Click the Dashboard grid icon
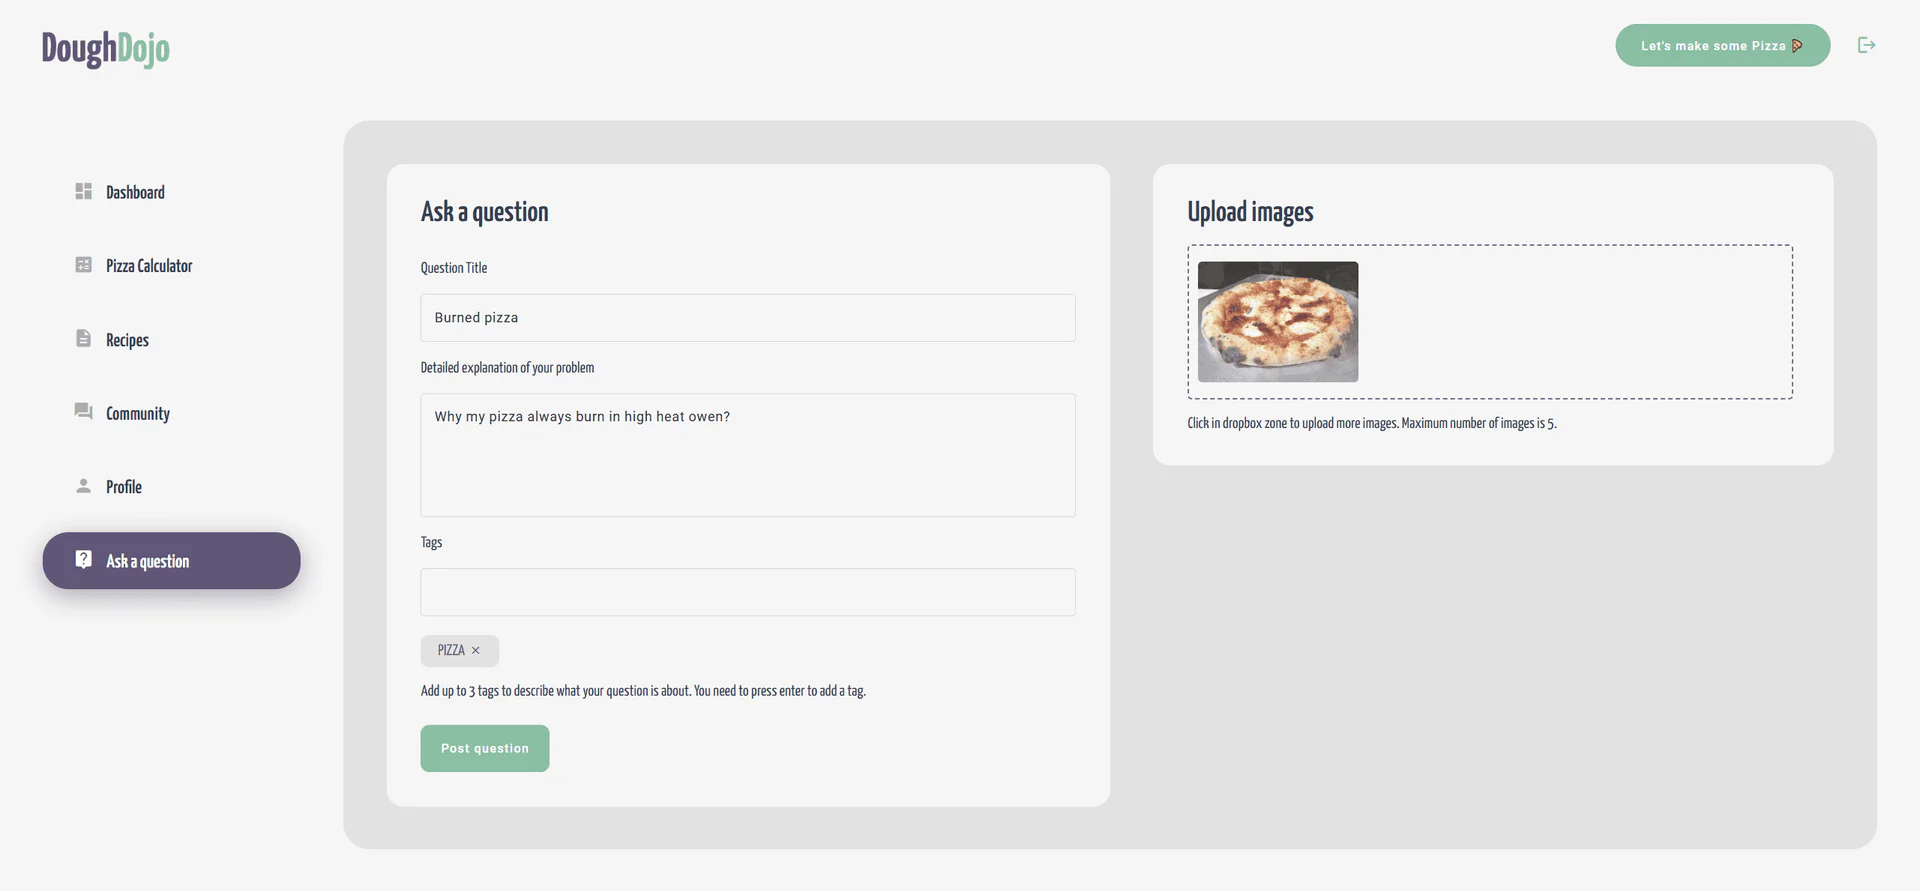 coord(84,191)
